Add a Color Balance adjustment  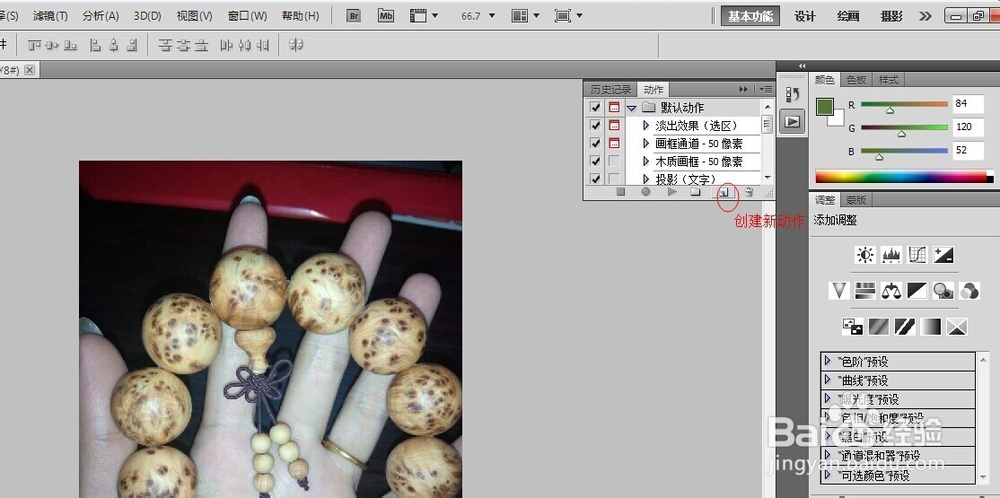(x=891, y=291)
